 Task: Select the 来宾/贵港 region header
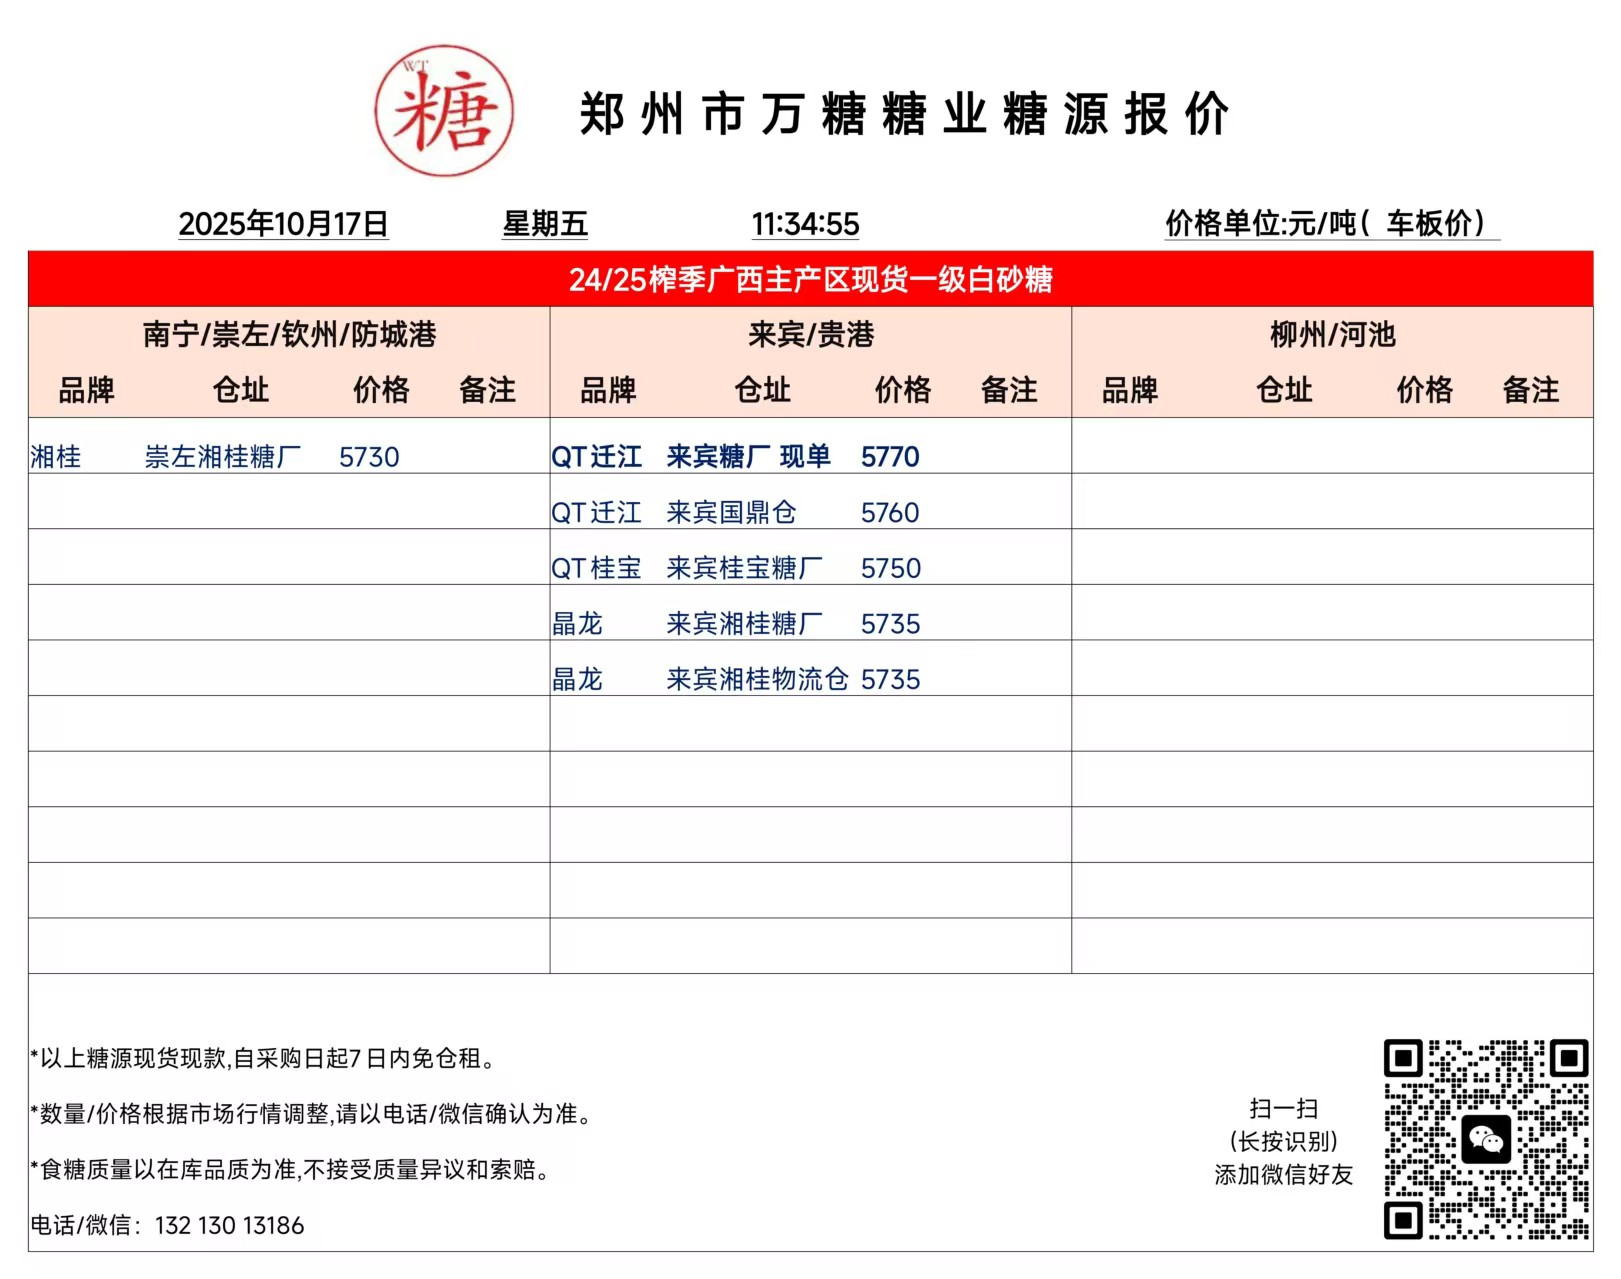(810, 334)
